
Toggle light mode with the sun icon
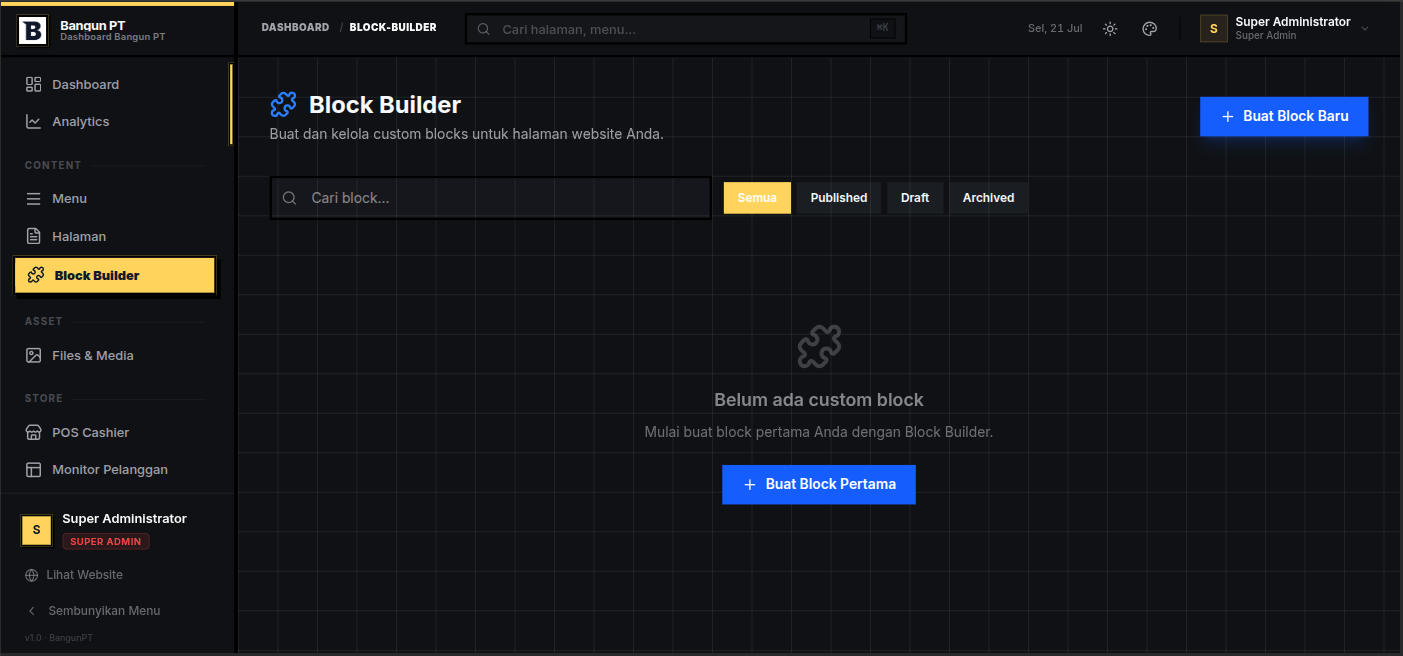(1110, 29)
